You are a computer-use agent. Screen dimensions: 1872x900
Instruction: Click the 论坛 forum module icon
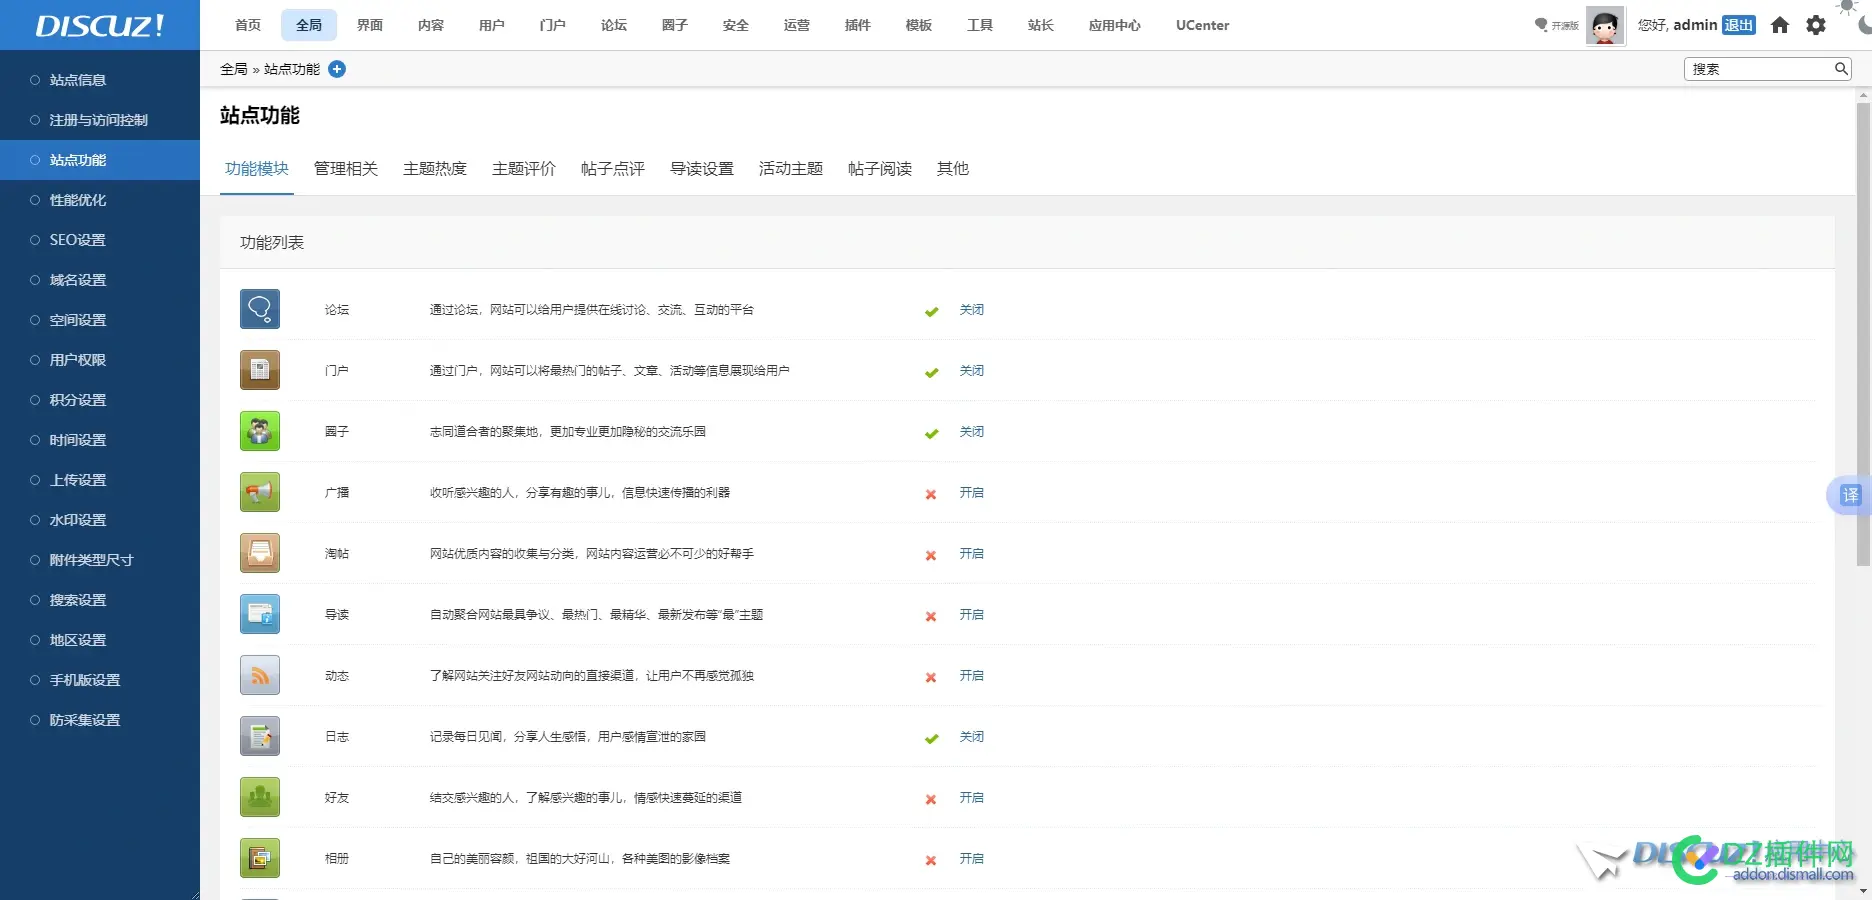[x=260, y=309]
